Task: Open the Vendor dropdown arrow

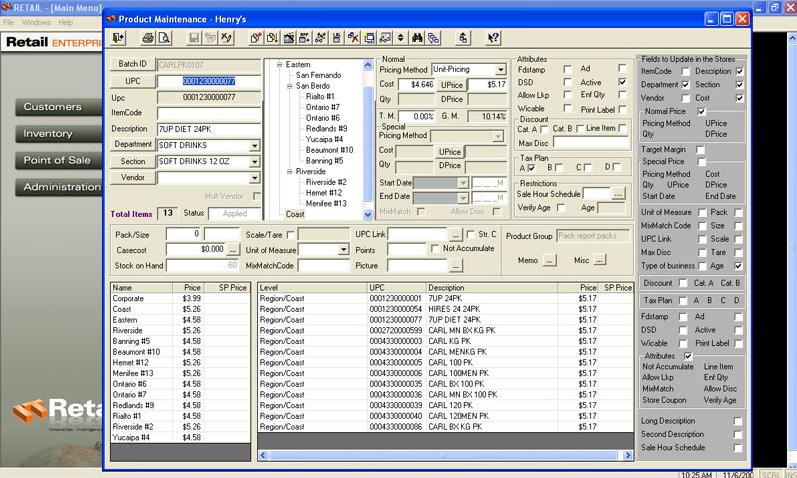Action: pos(254,177)
